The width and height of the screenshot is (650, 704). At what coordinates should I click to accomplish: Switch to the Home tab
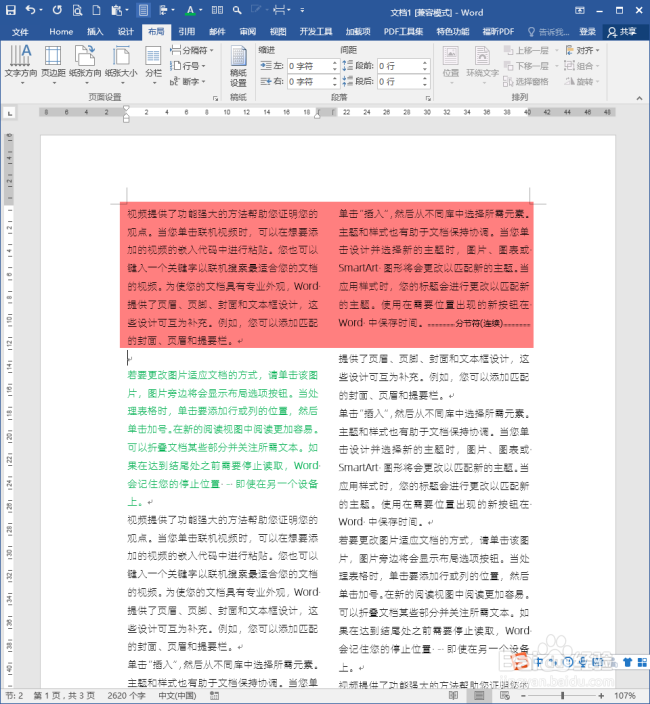click(x=61, y=32)
